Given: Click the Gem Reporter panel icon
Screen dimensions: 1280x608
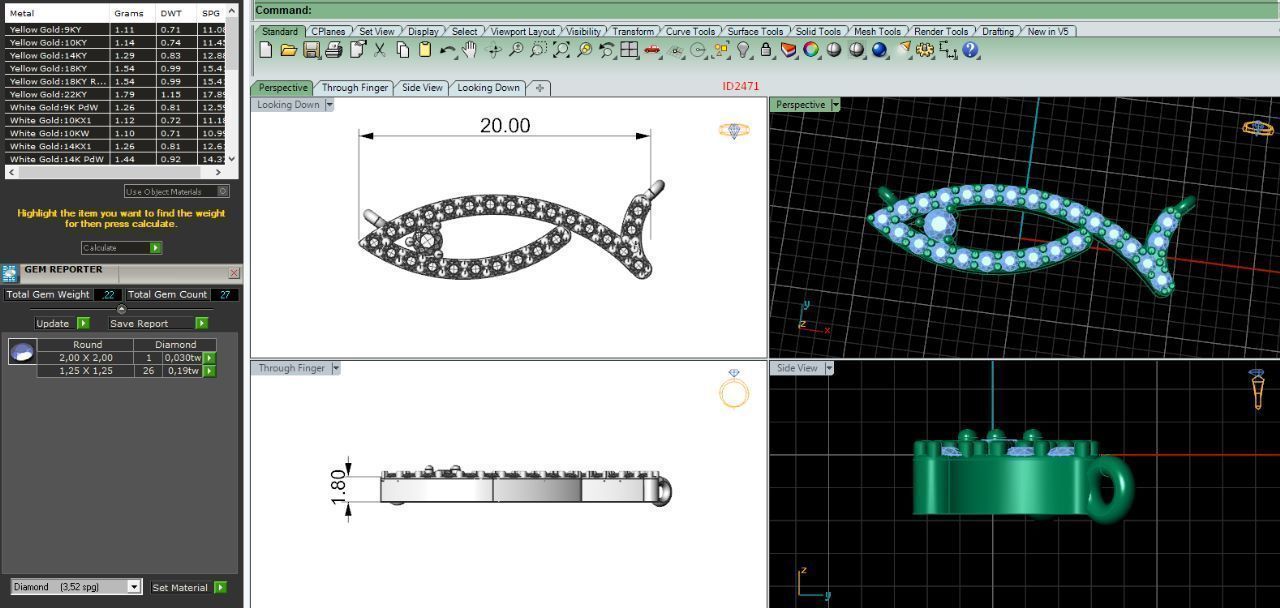Looking at the screenshot, I should 10,273.
